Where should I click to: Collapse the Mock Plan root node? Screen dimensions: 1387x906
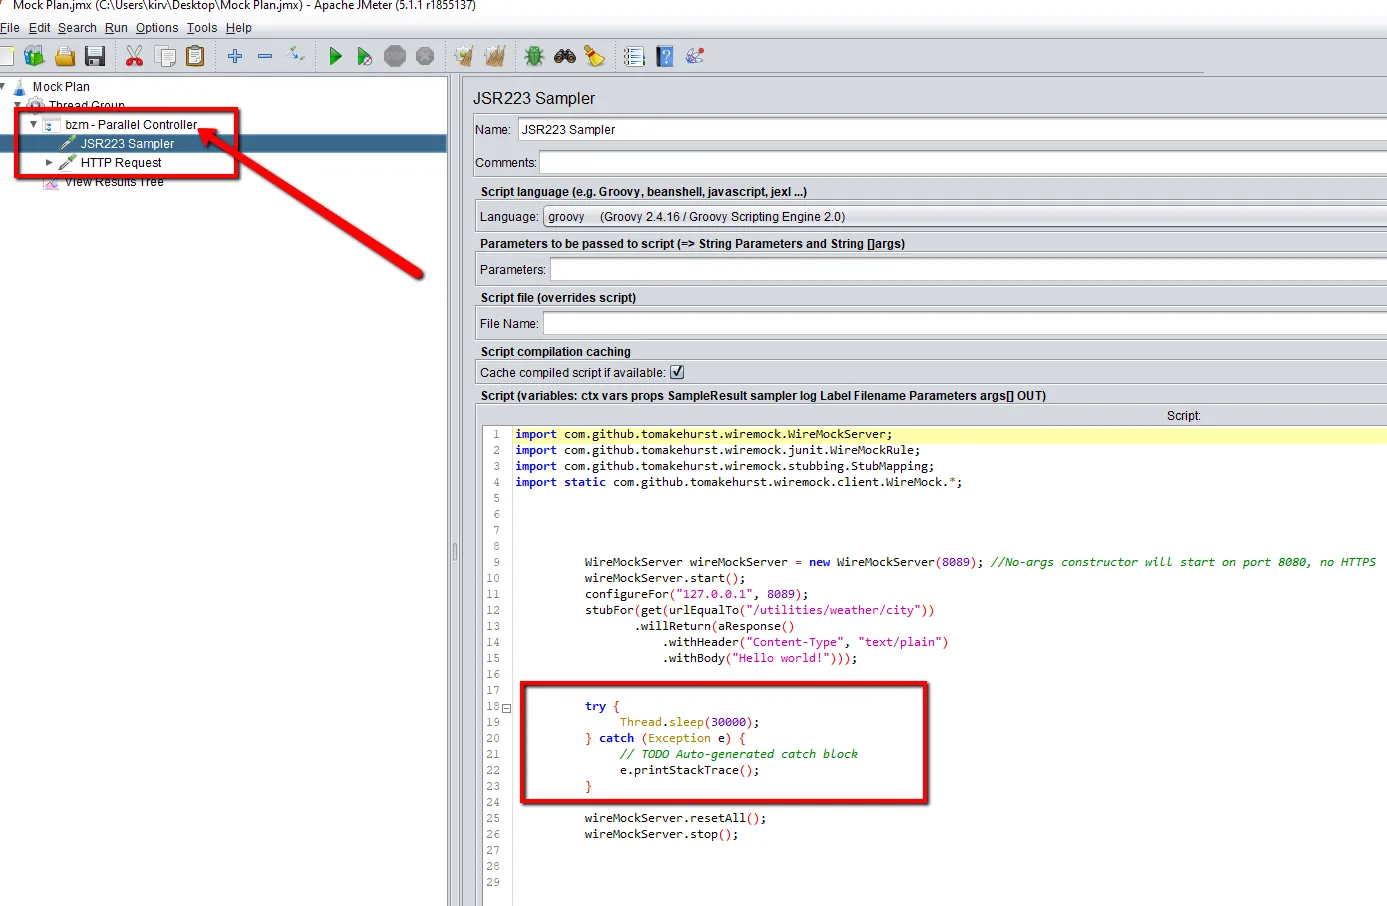tap(3, 86)
